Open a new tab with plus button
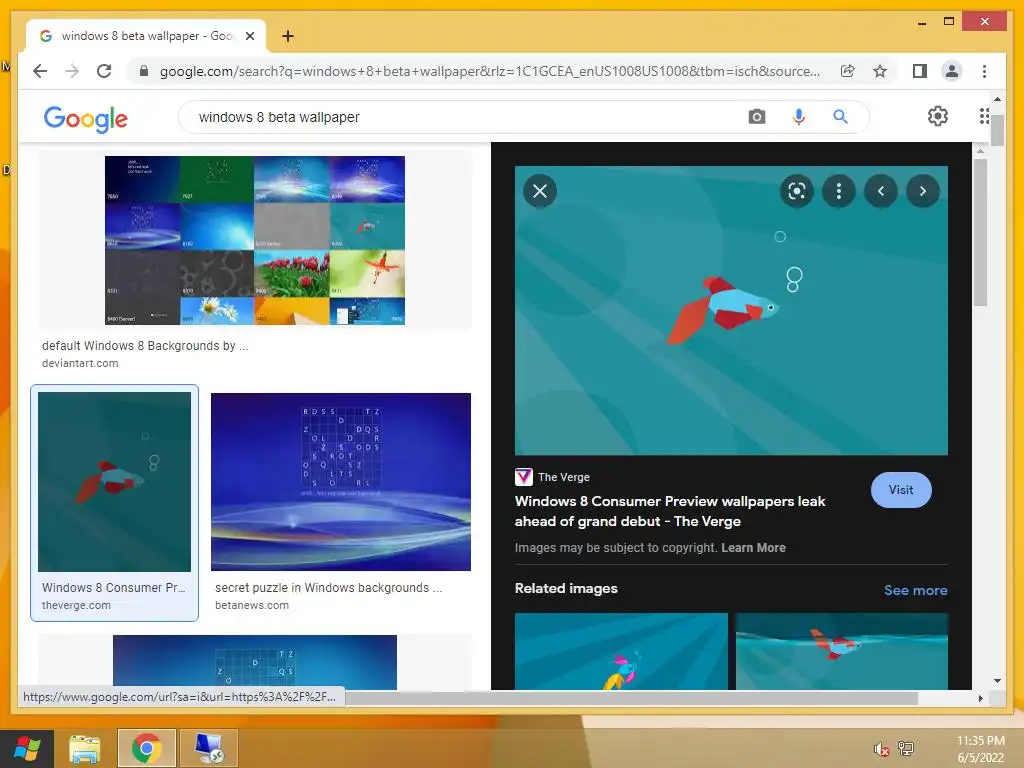Viewport: 1024px width, 768px height. click(x=287, y=36)
